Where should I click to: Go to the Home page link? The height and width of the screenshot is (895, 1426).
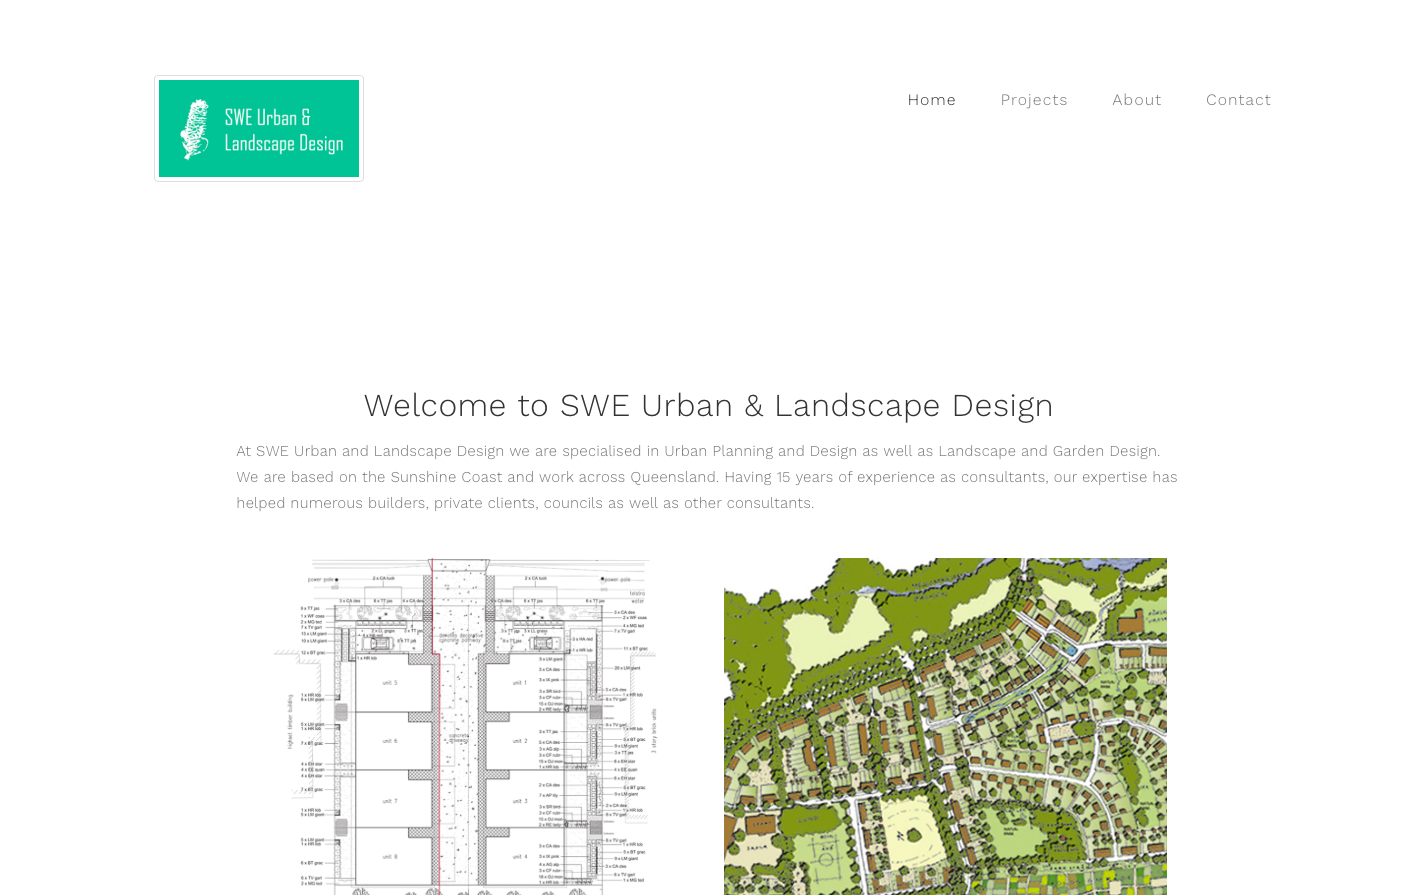[931, 100]
